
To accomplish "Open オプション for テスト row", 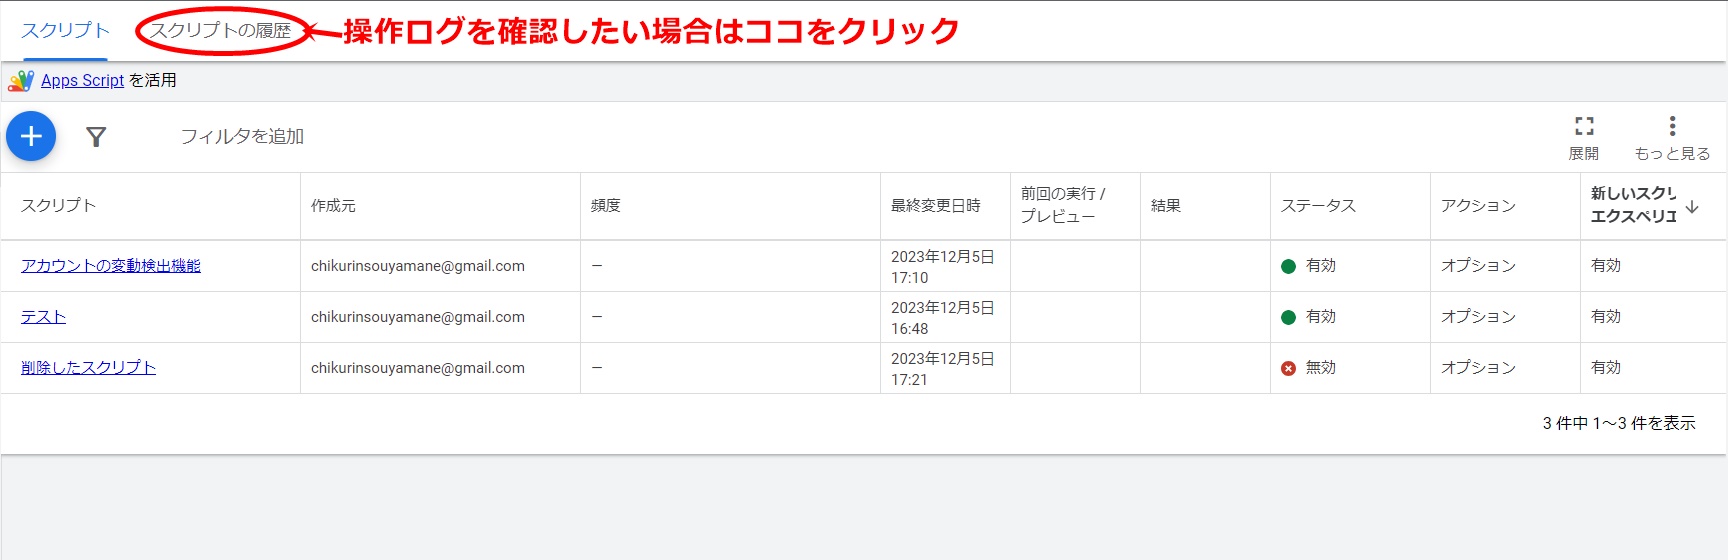I will pos(1478,317).
